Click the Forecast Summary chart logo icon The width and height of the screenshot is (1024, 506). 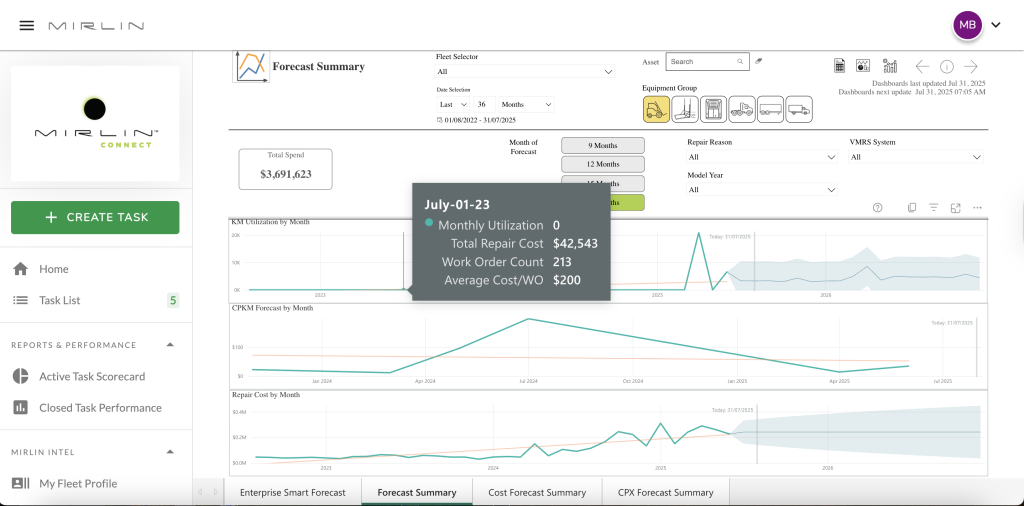251,66
